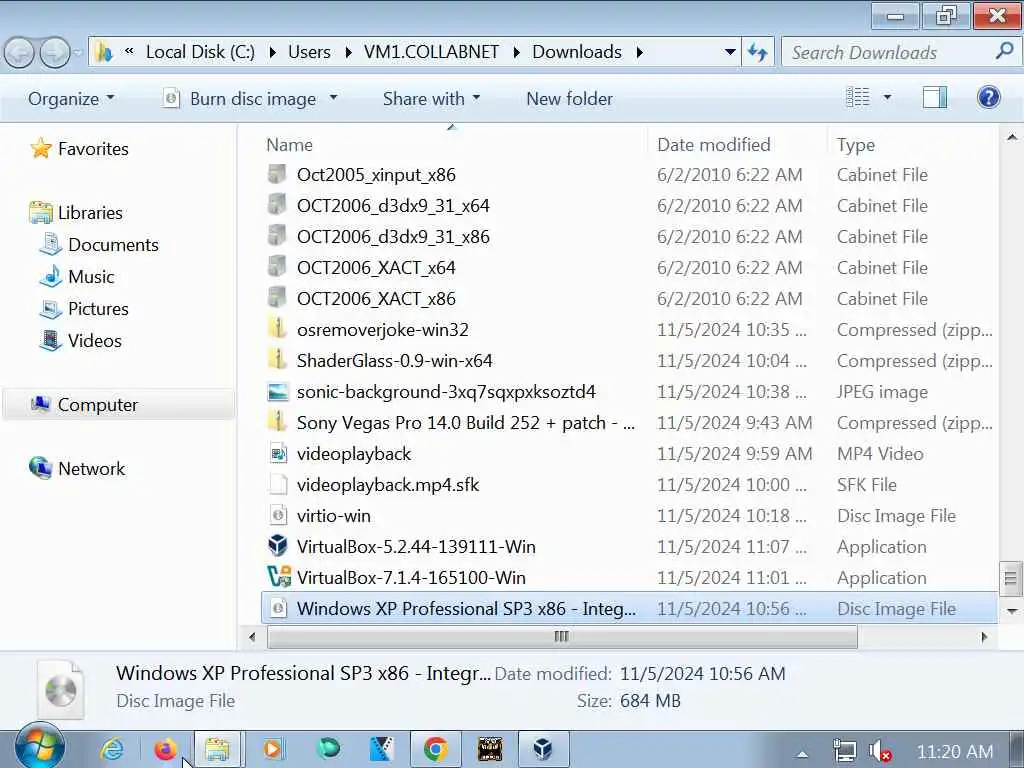Open the address bar history dropdown
Viewport: 1024px width, 768px height.
[x=730, y=52]
